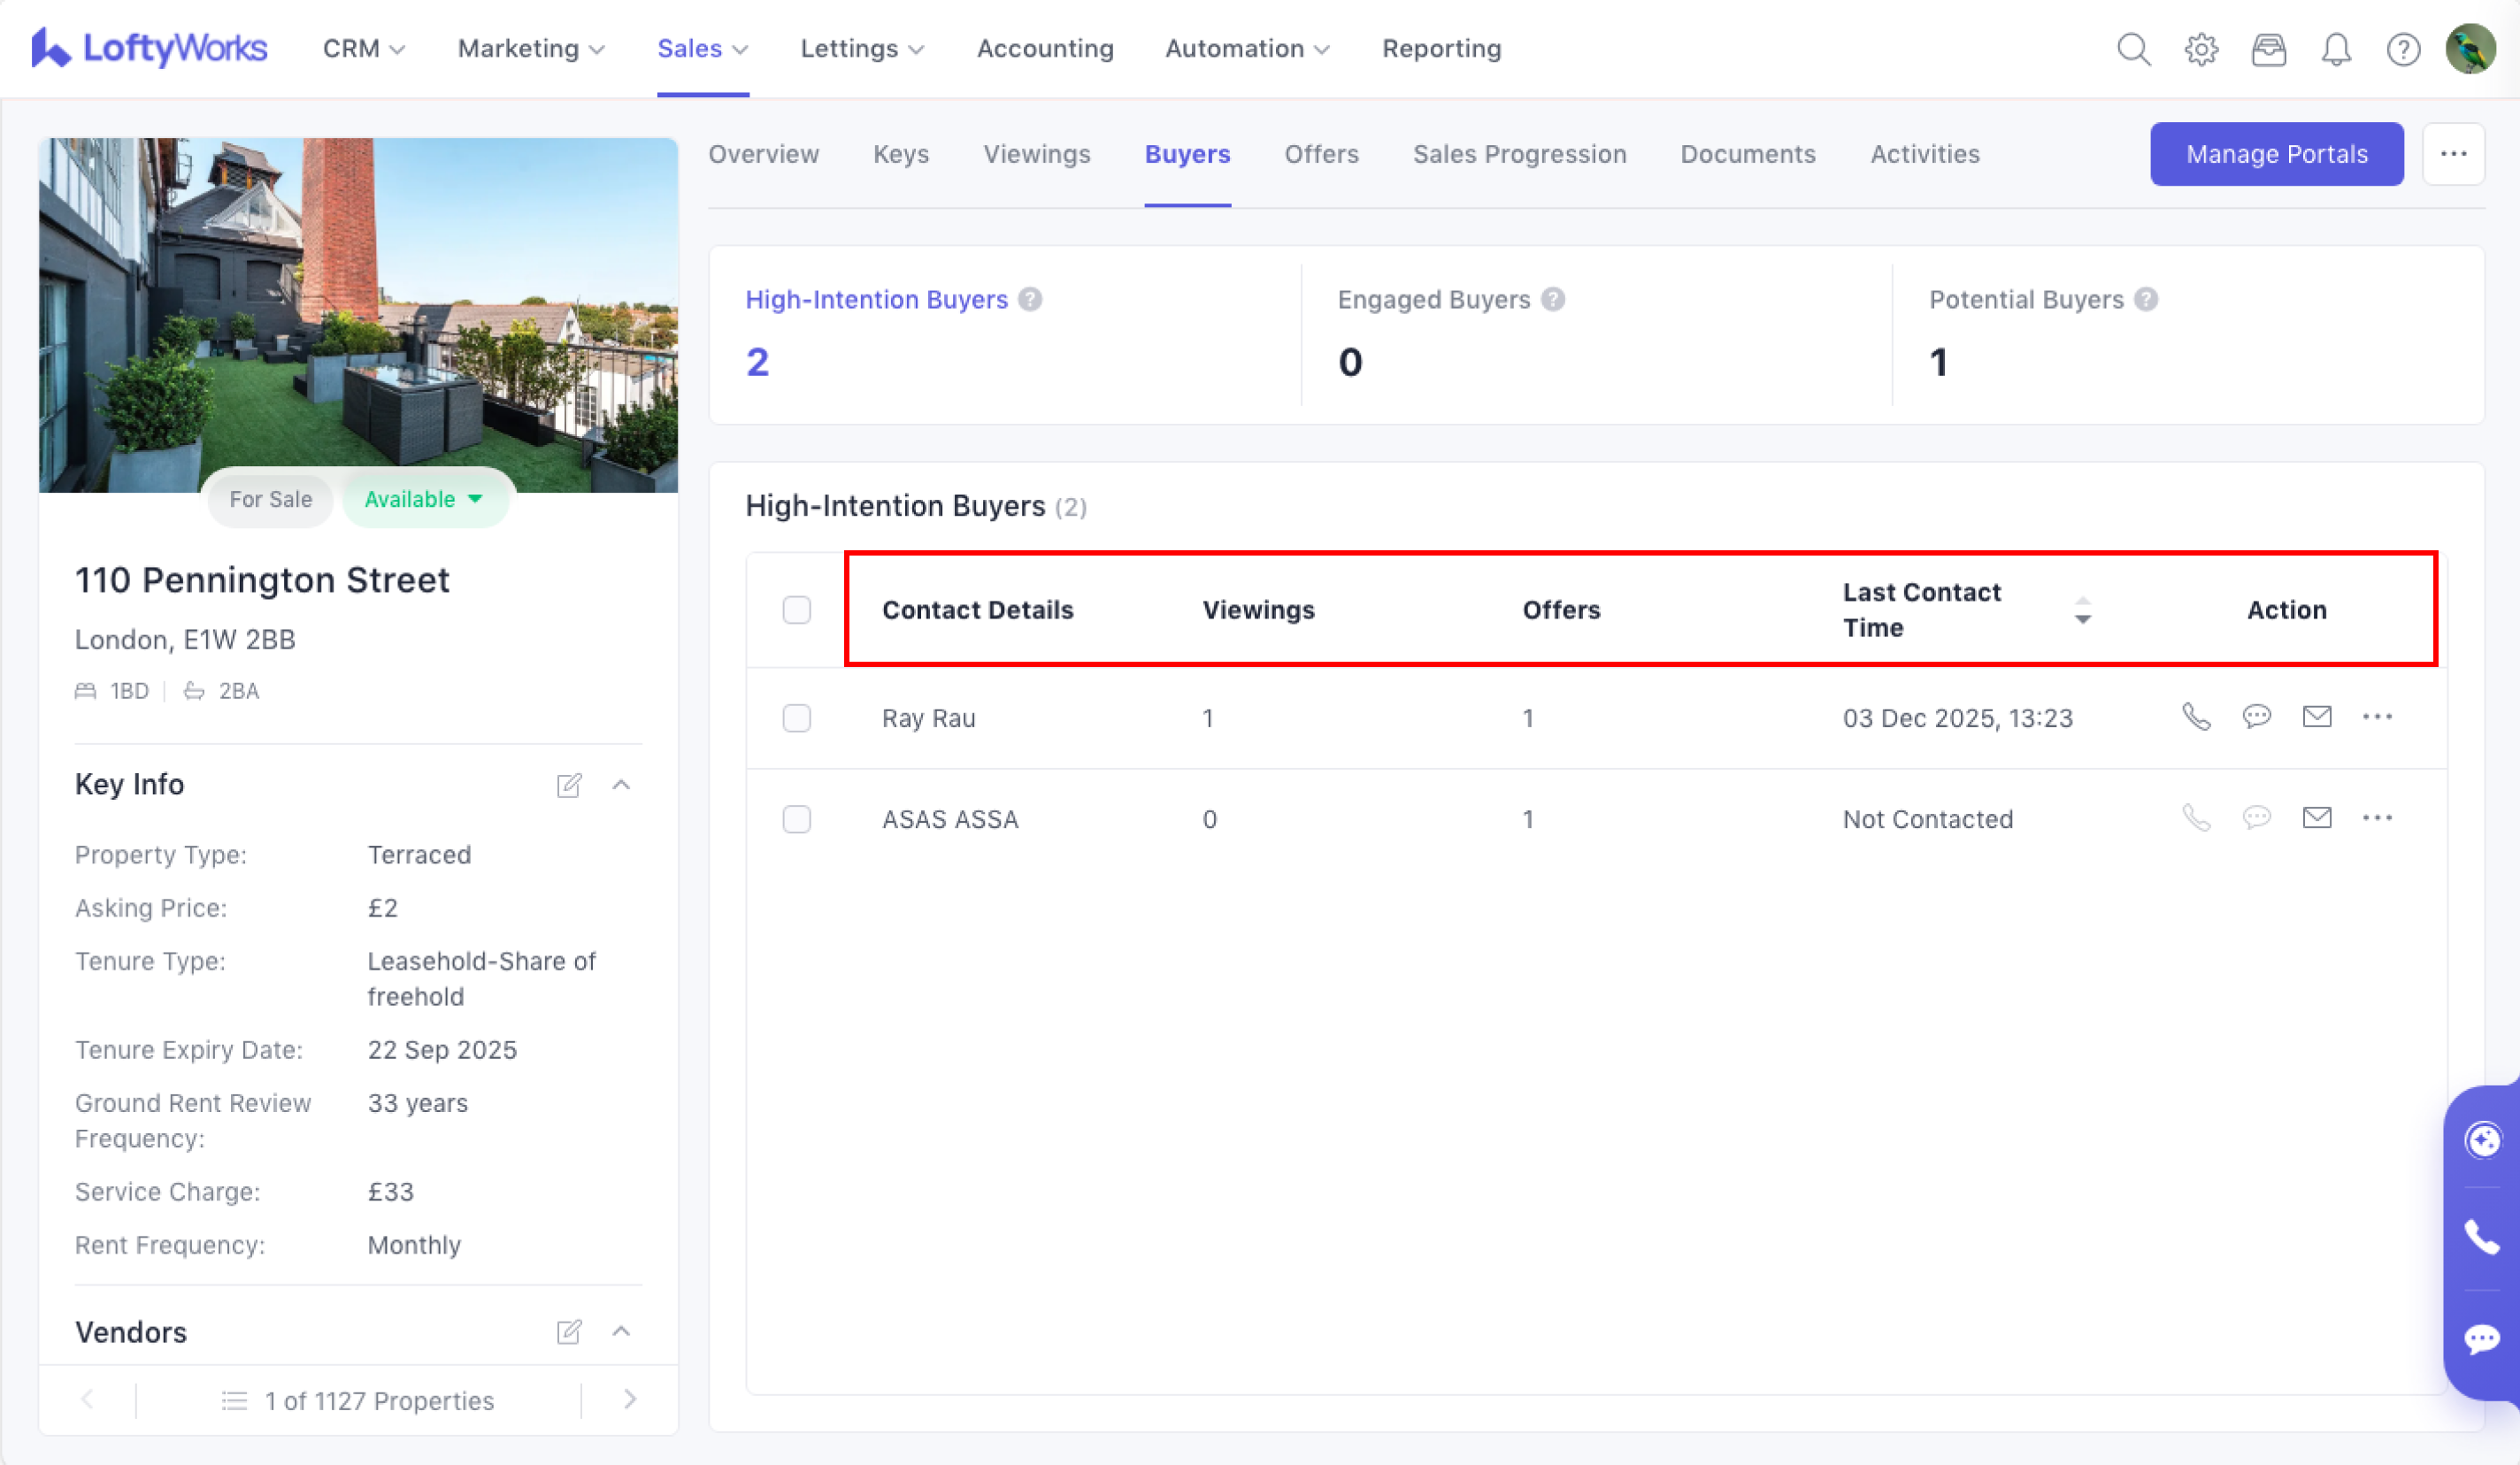
Task: Collapse the Vendors section chevron
Action: (621, 1331)
